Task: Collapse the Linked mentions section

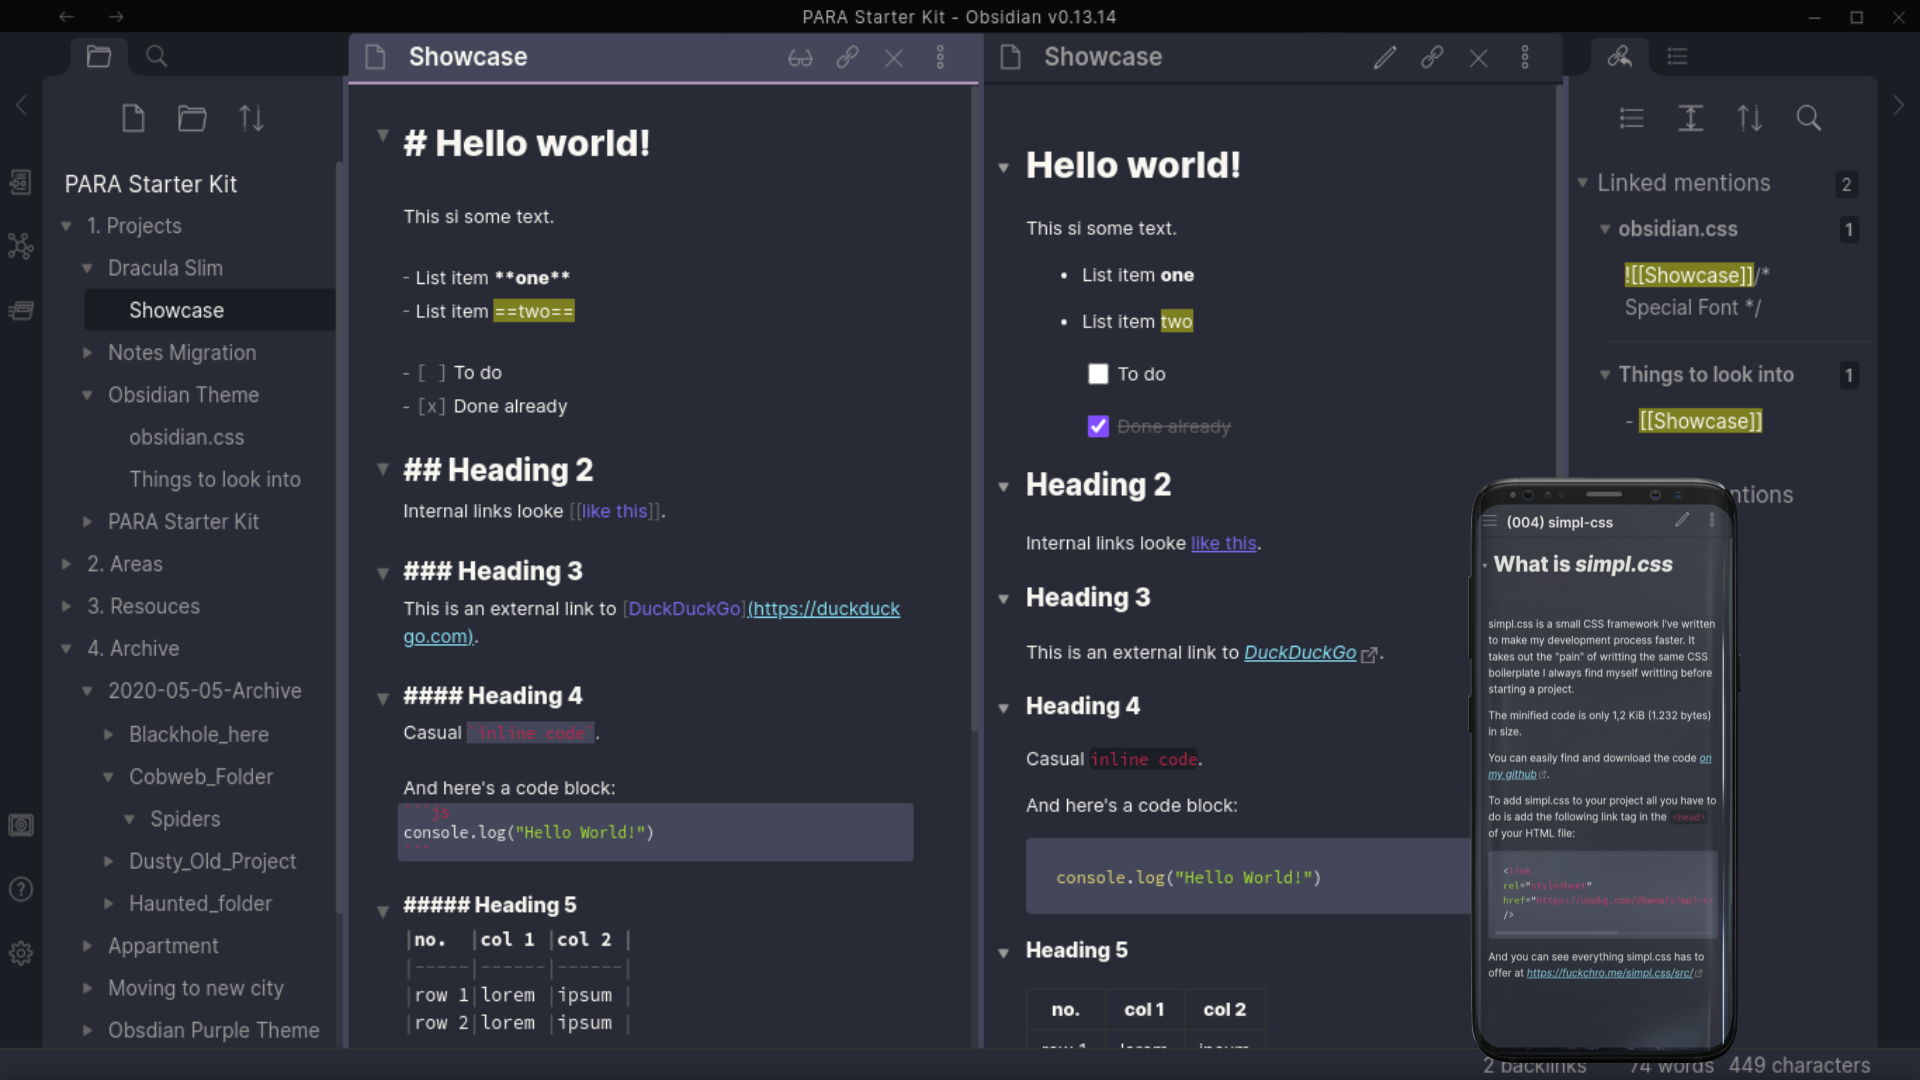Action: click(x=1582, y=183)
